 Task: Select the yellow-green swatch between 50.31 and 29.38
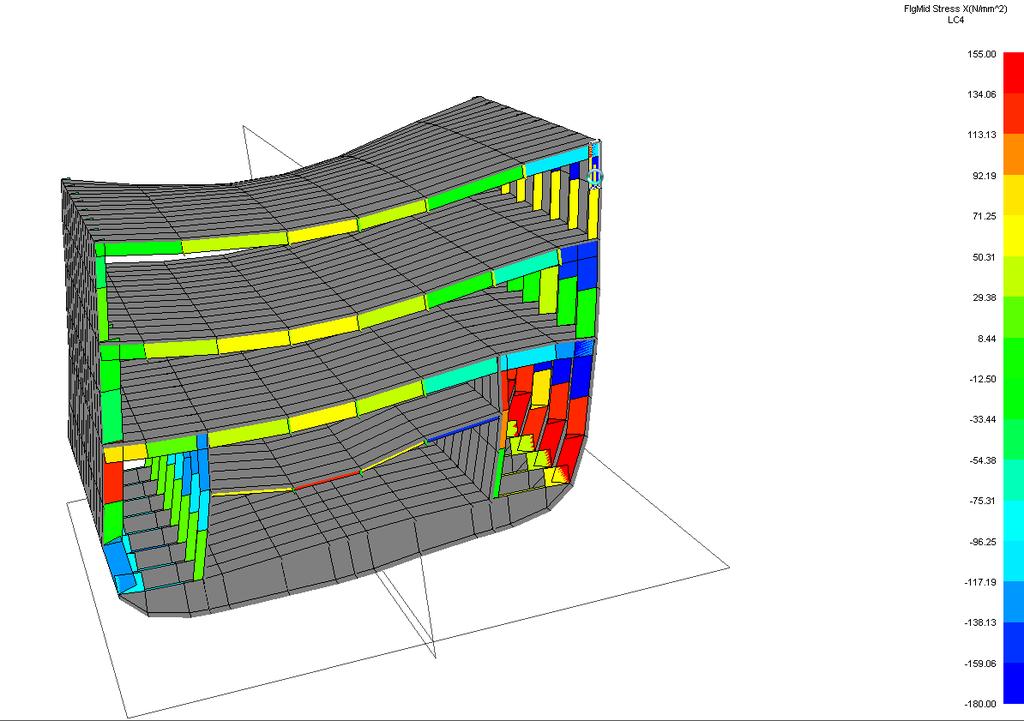[1014, 276]
